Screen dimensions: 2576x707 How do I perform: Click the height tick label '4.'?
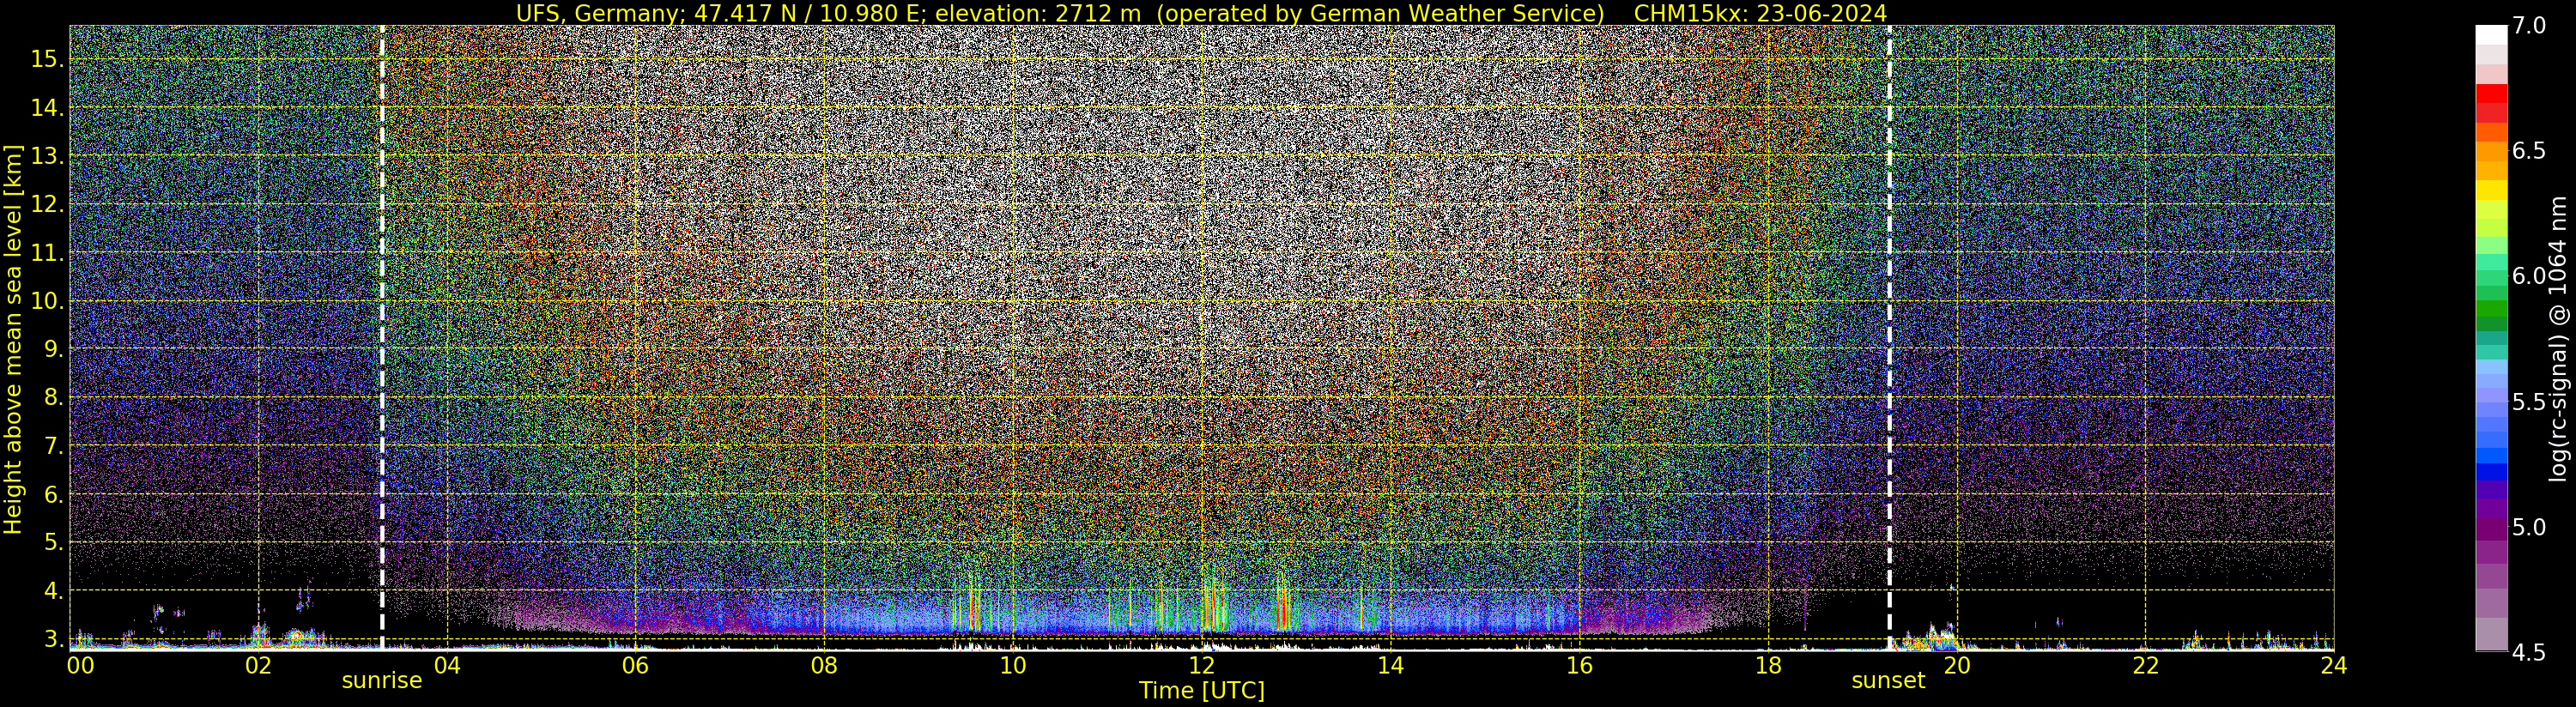point(53,591)
